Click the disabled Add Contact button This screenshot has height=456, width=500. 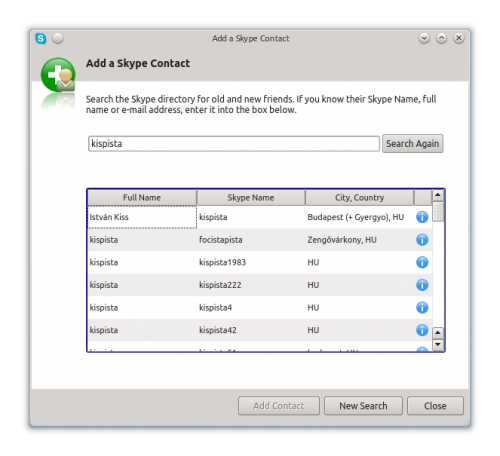pyautogui.click(x=279, y=406)
